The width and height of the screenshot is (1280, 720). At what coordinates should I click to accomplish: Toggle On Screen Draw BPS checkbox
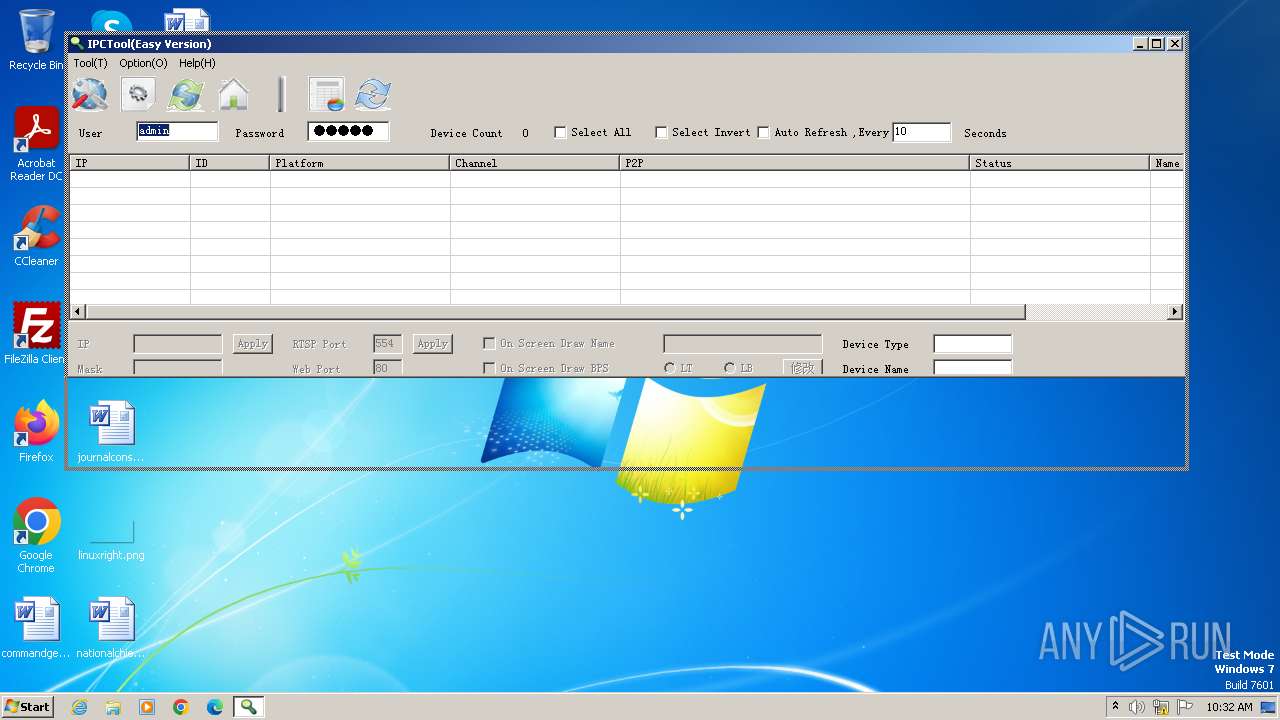tap(489, 368)
